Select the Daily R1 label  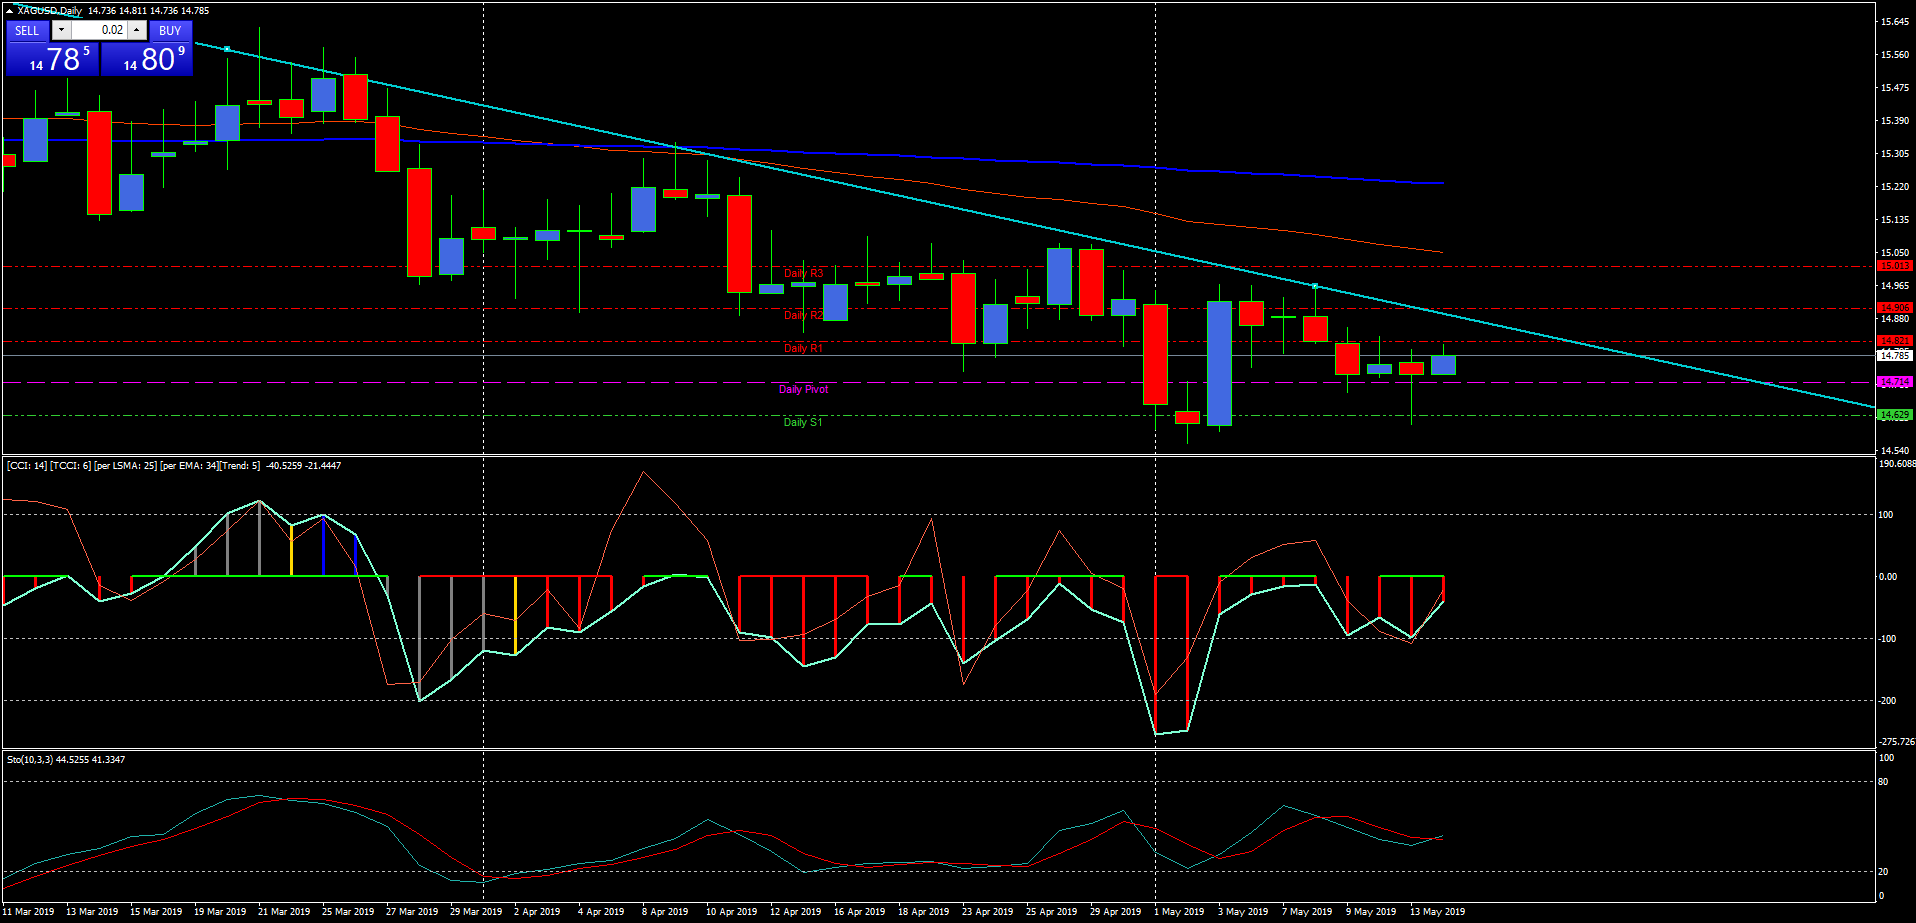(x=803, y=349)
